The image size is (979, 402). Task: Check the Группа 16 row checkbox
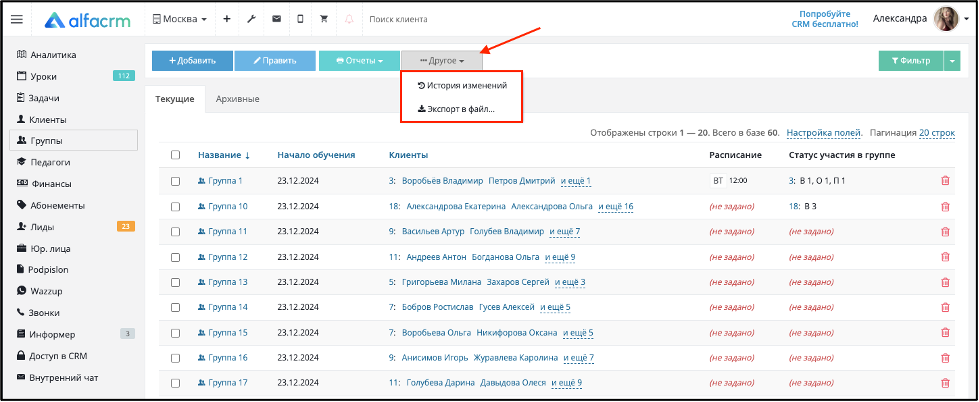[x=175, y=358]
